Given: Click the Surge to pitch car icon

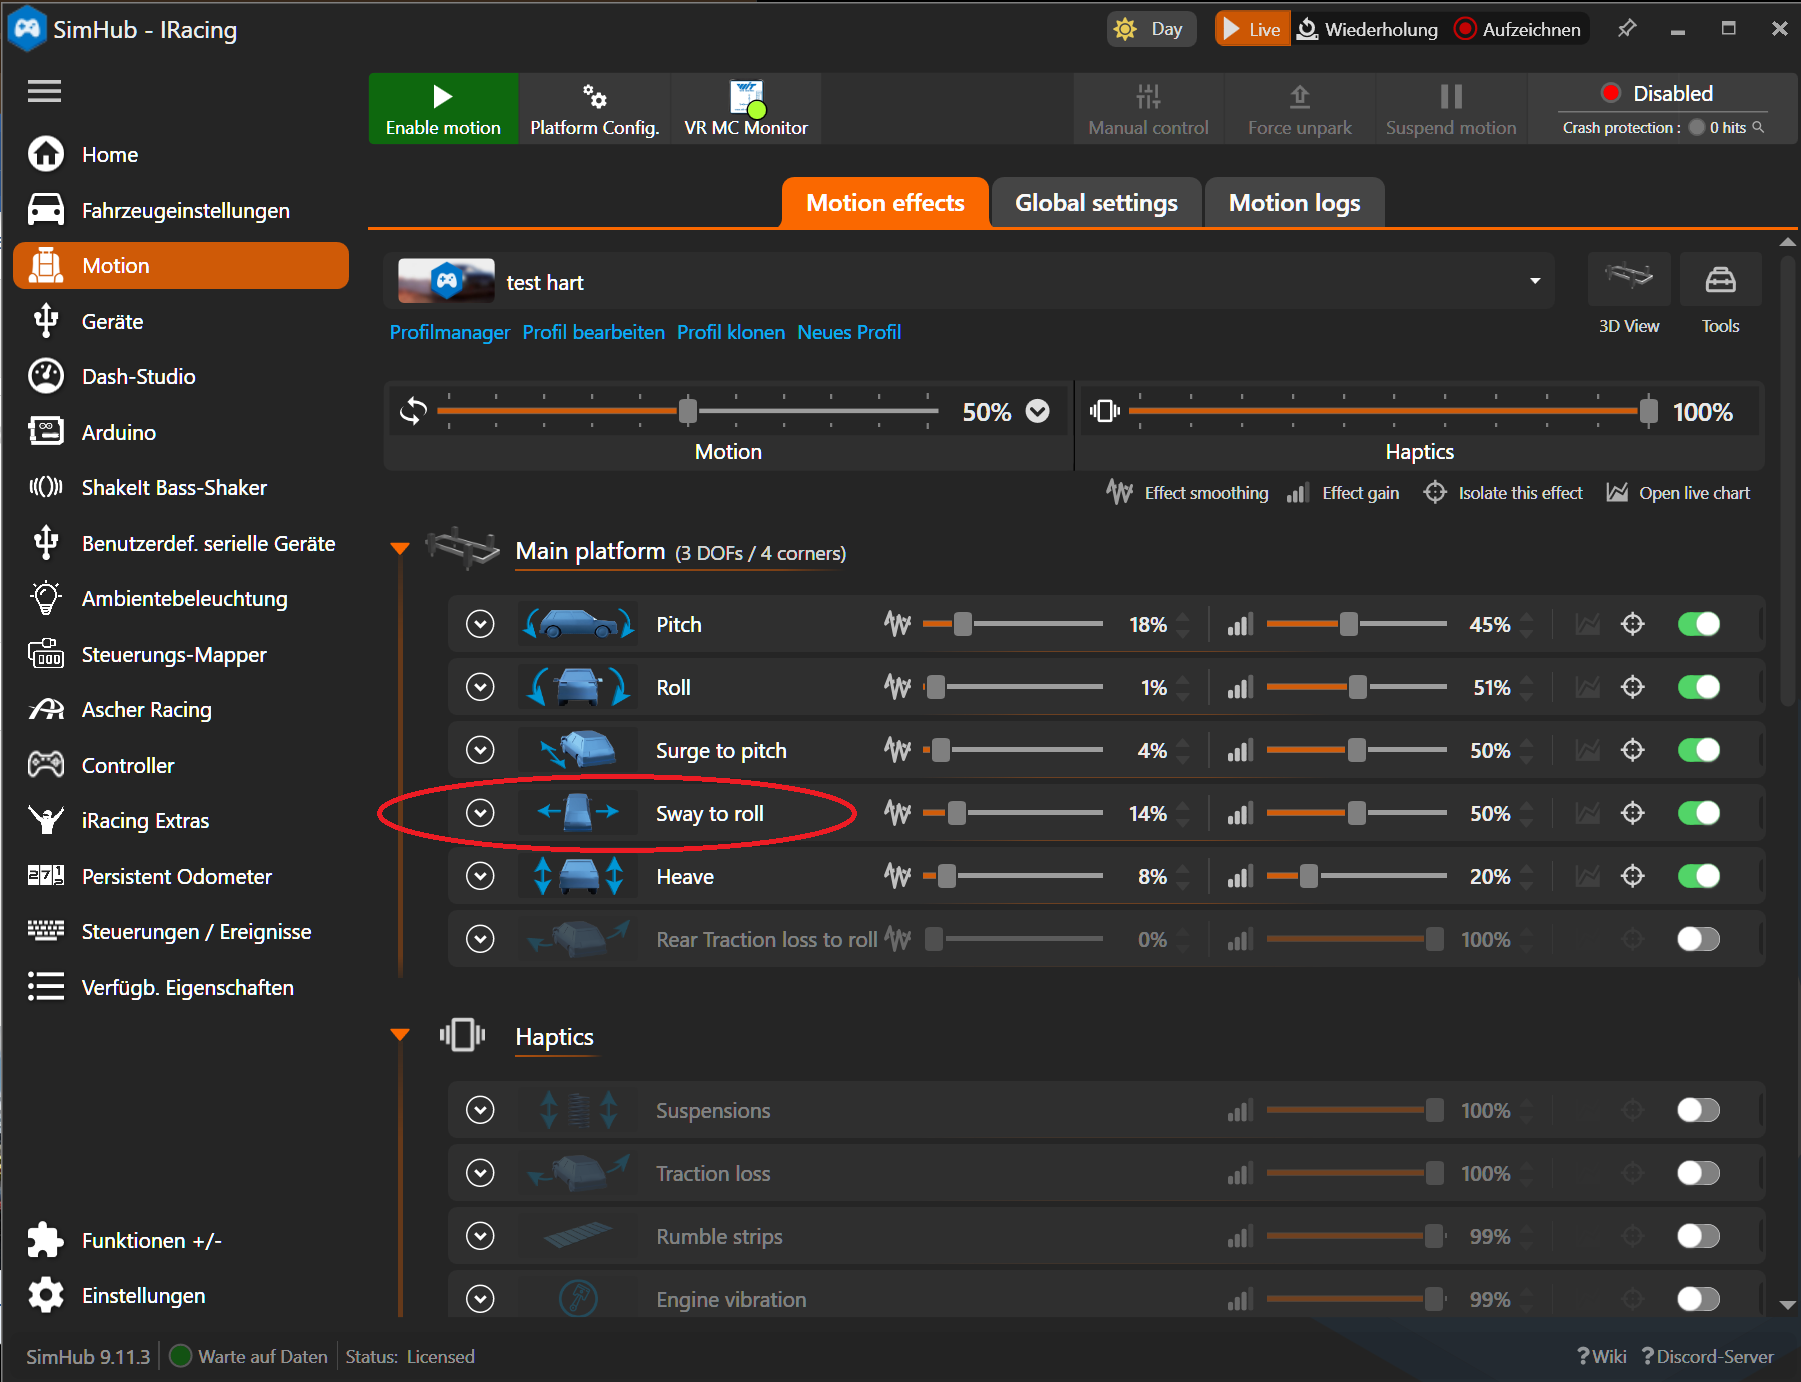Looking at the screenshot, I should coord(579,750).
